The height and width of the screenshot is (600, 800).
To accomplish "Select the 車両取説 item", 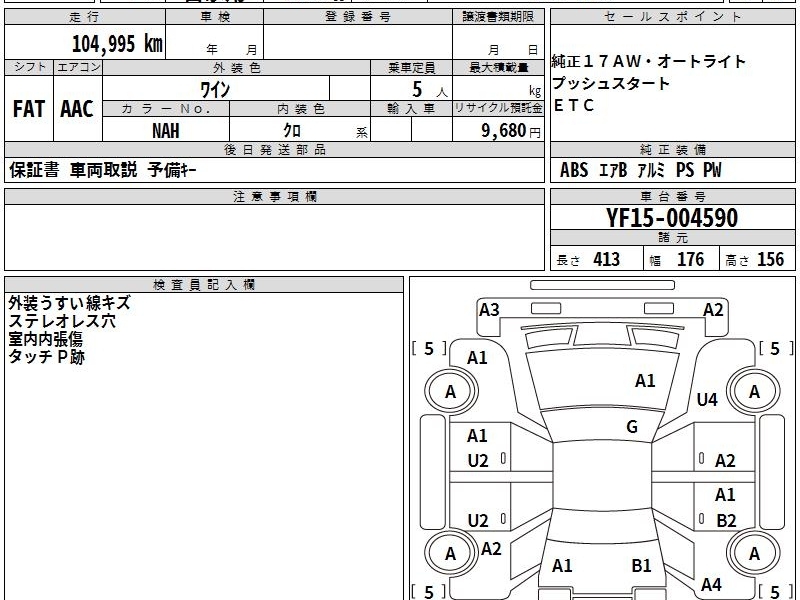I will coord(104,170).
